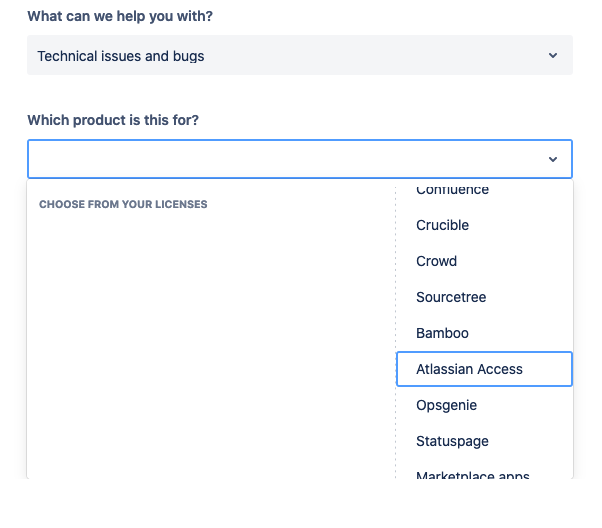The width and height of the screenshot is (602, 528).
Task: Focus the empty product search field
Action: point(280,160)
